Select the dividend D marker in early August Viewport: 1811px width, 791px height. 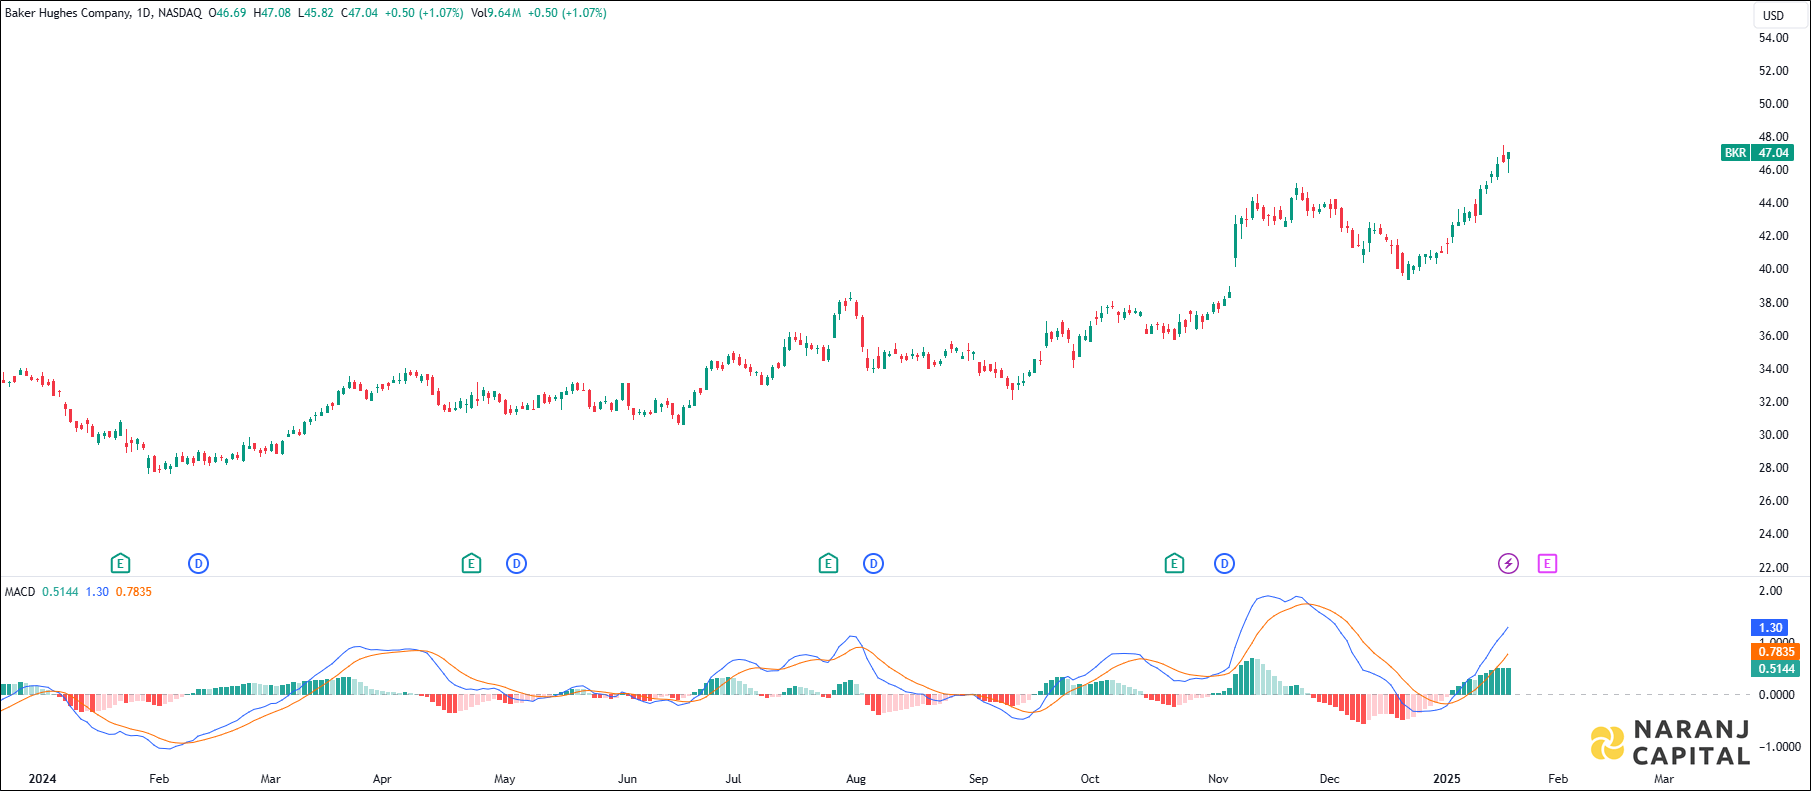873,564
